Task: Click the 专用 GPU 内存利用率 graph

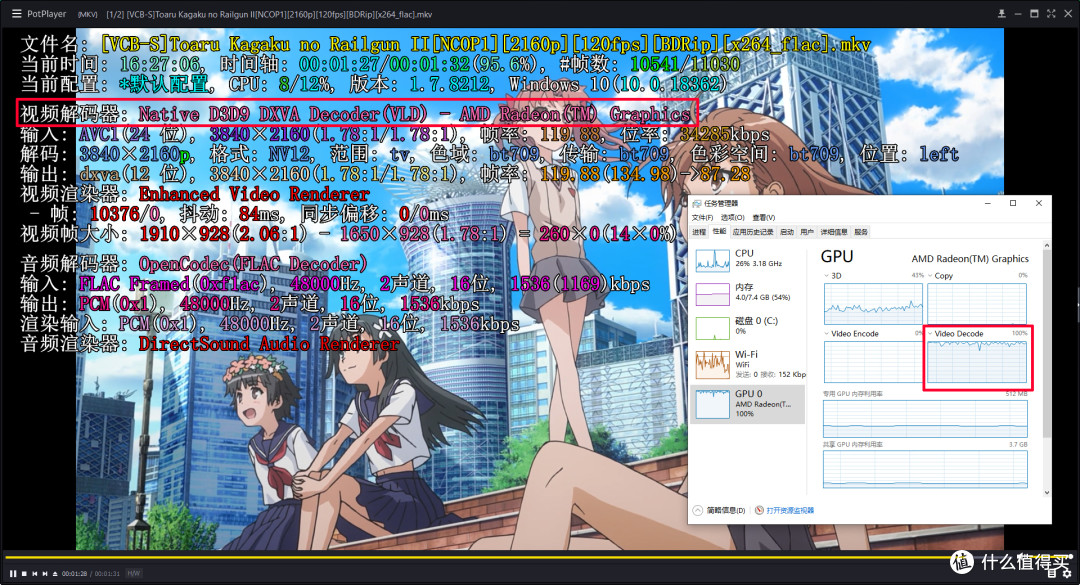Action: [925, 418]
